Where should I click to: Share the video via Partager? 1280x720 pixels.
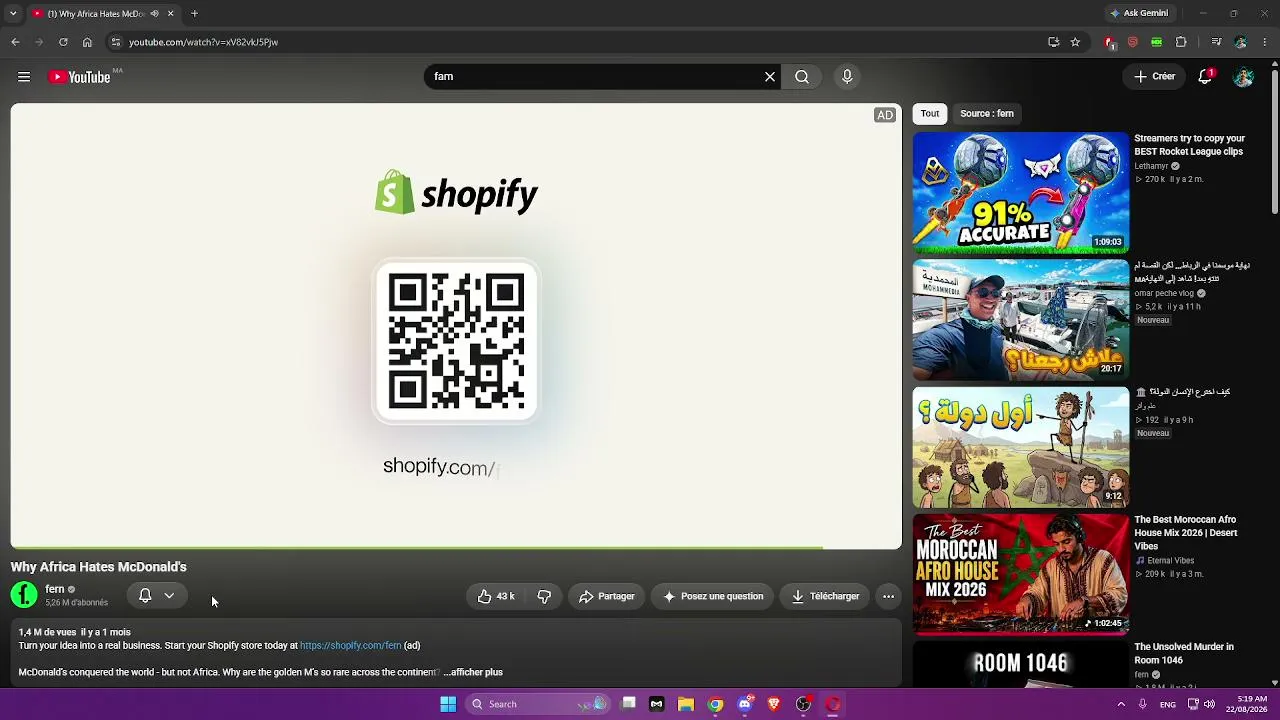607,596
